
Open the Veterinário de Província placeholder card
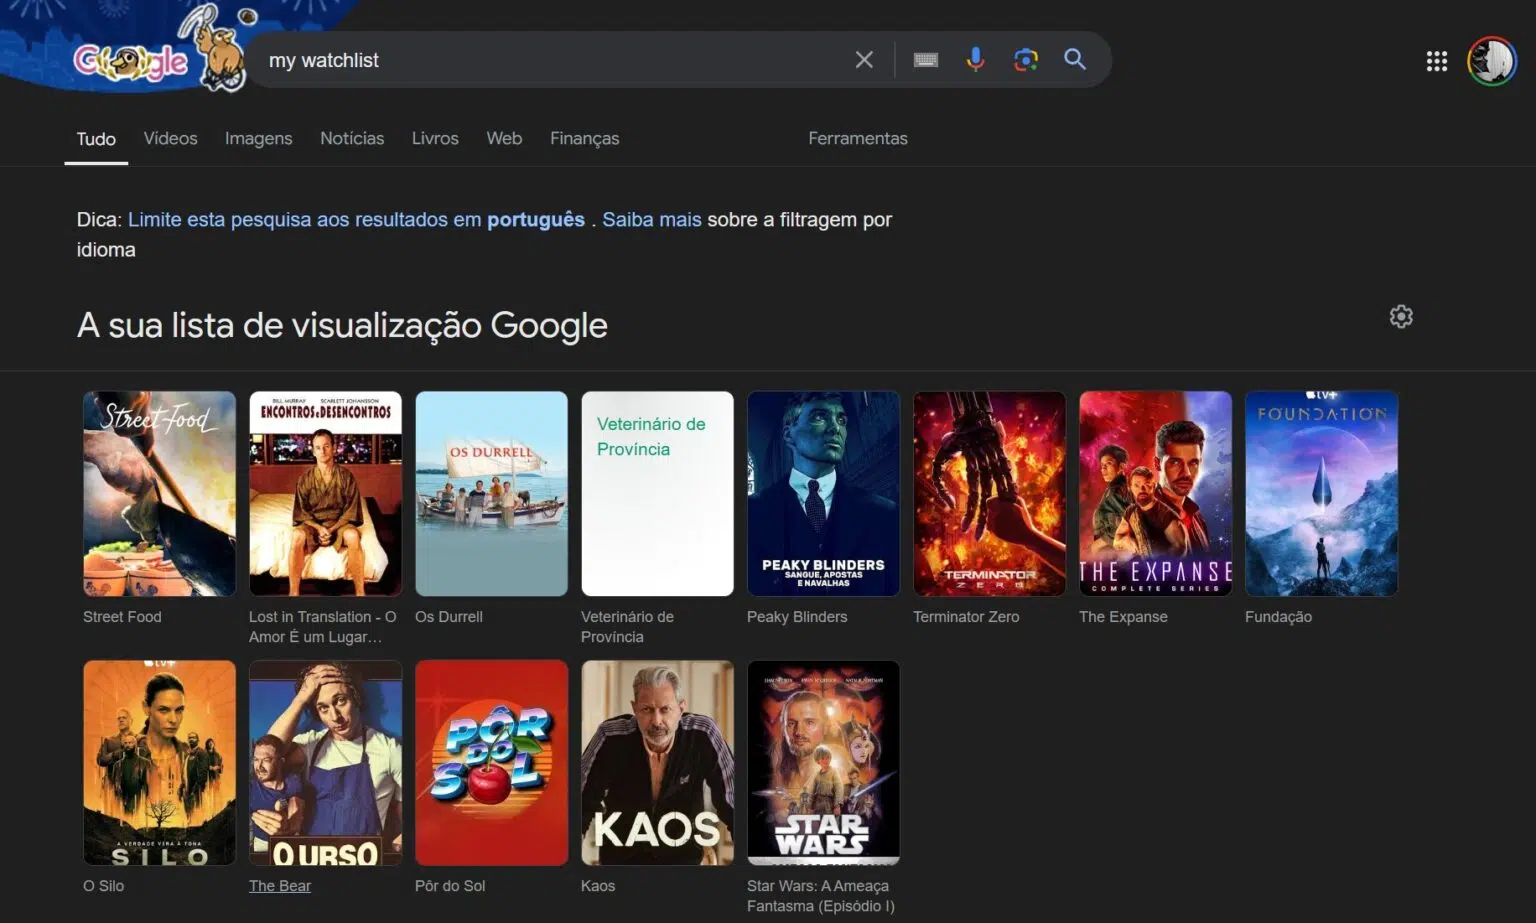point(658,494)
